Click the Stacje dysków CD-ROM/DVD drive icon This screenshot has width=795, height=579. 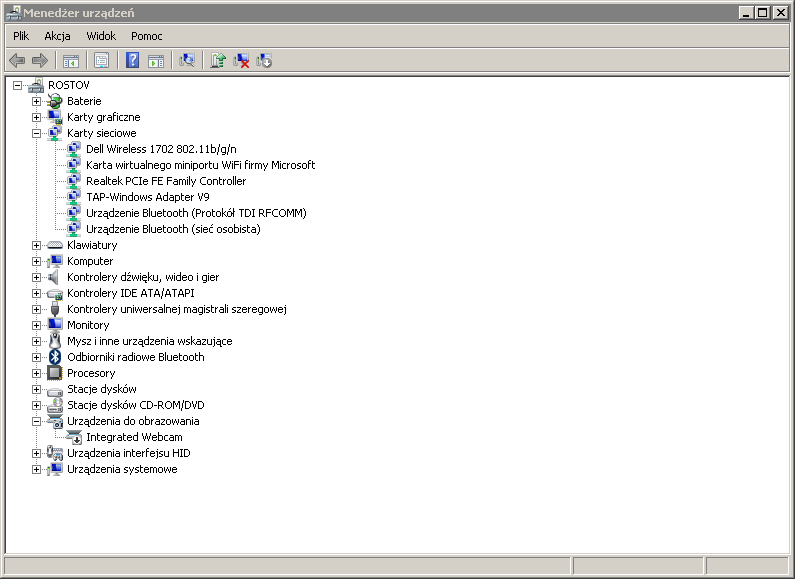pyautogui.click(x=55, y=405)
